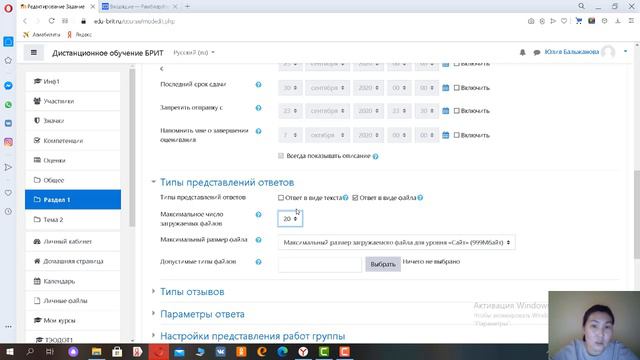Open Microsoft Edge in taskbar
This screenshot has height=360, width=640.
[x=282, y=352]
